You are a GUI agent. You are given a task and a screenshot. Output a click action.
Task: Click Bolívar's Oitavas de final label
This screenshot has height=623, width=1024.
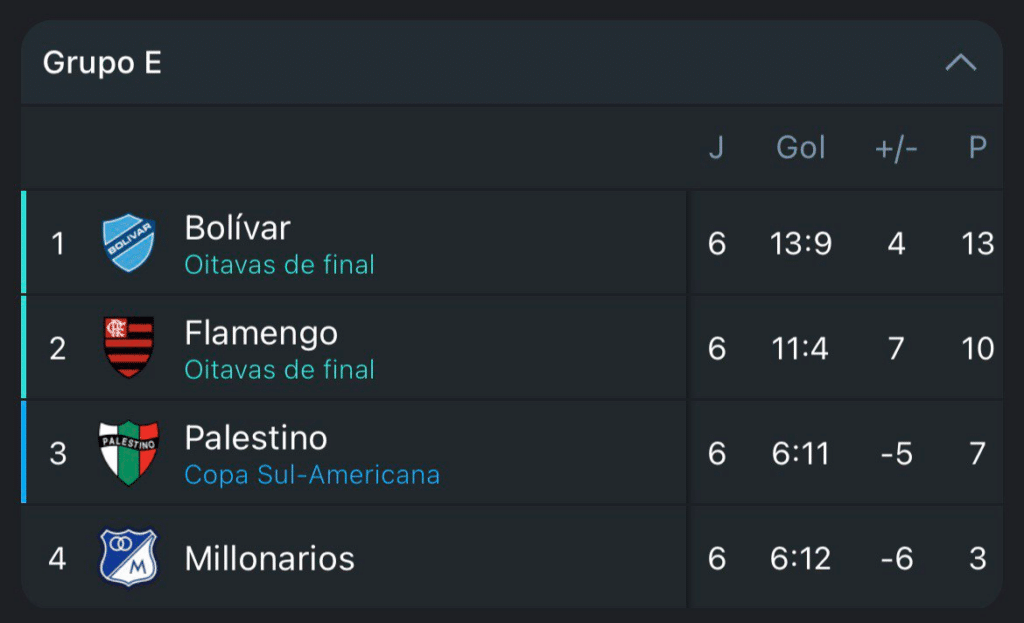pyautogui.click(x=279, y=265)
